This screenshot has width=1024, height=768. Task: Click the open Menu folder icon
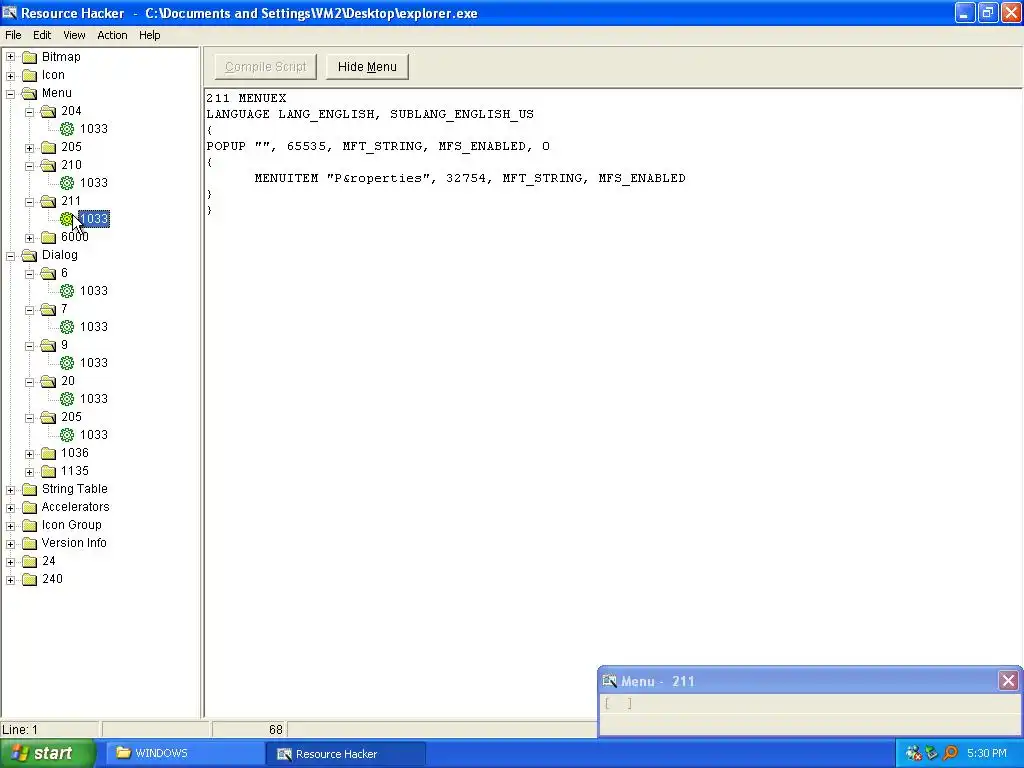[x=29, y=93]
